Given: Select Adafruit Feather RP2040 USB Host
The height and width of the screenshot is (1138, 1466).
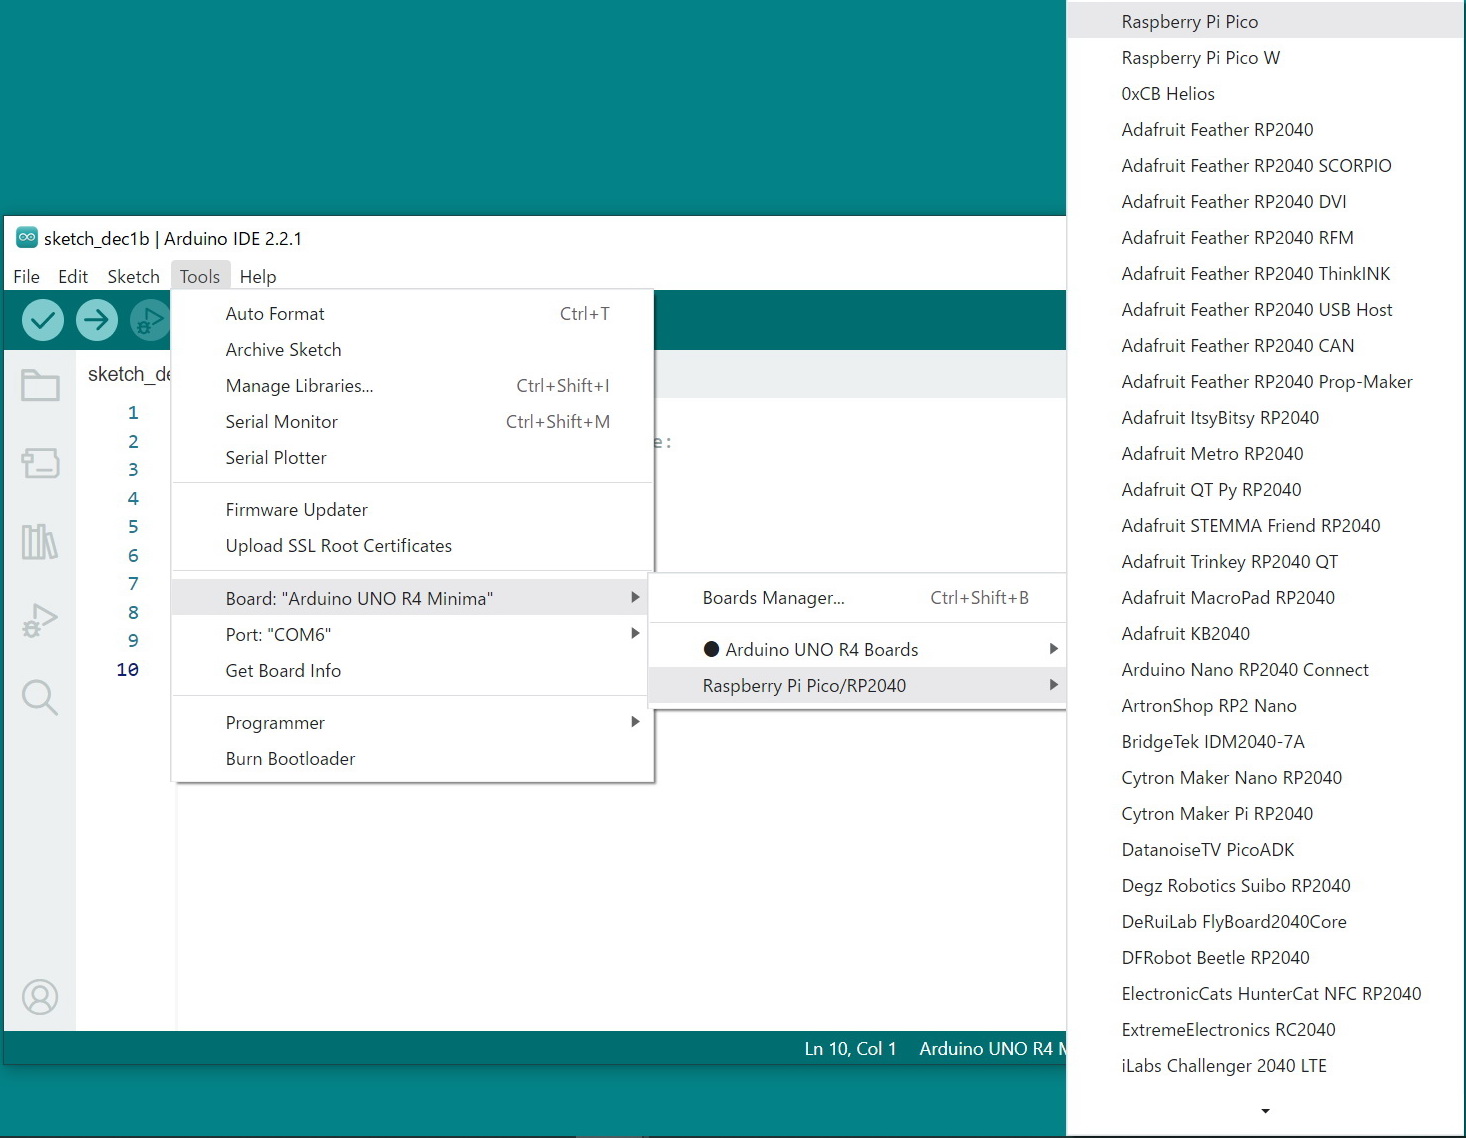Looking at the screenshot, I should 1265,310.
